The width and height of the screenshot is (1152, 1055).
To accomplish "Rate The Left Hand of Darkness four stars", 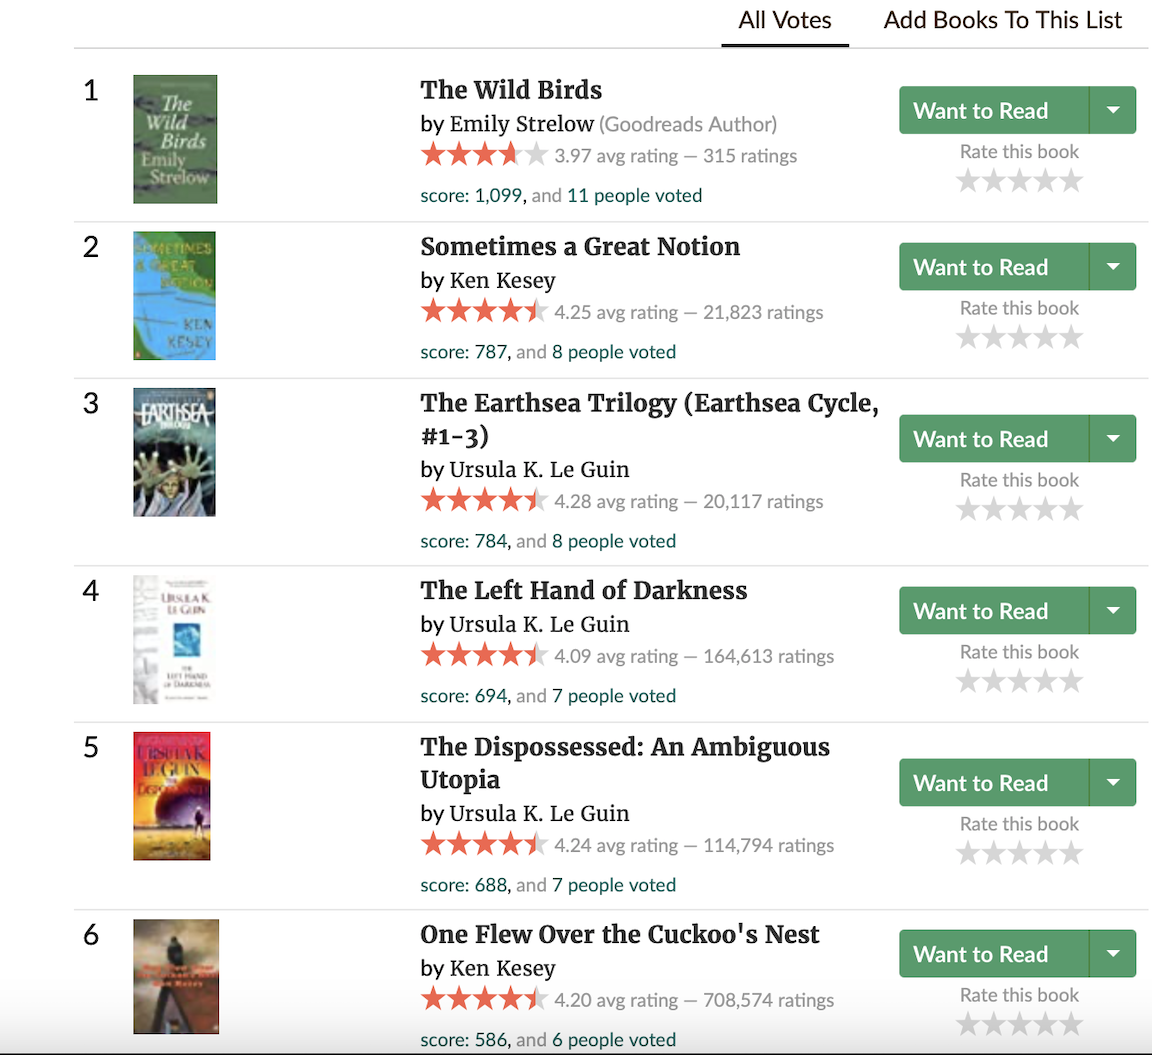I will pos(1045,682).
